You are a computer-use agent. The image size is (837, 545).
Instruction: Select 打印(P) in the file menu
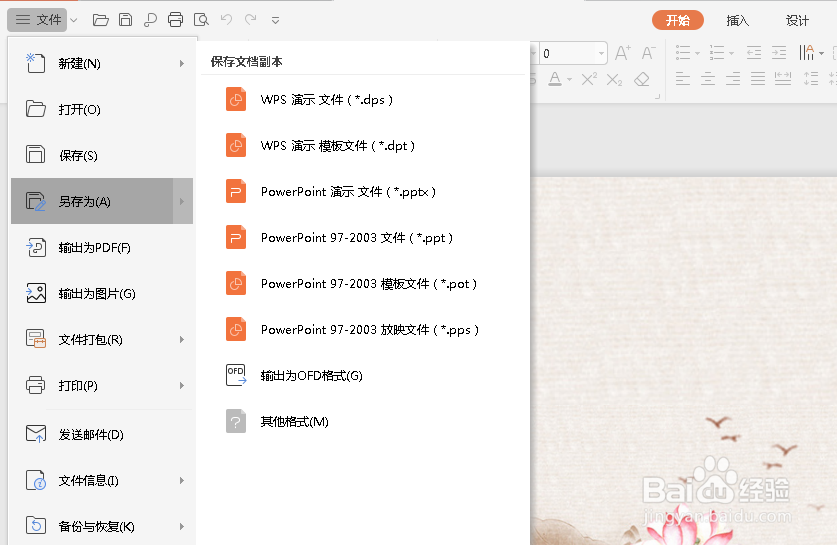click(x=102, y=385)
